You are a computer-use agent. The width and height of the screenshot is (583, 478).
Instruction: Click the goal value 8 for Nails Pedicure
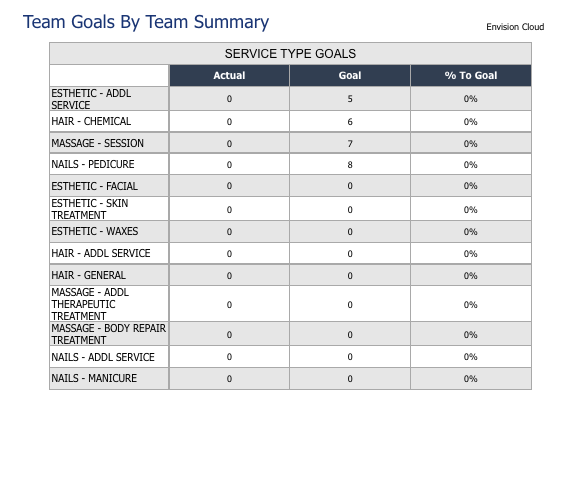point(350,165)
